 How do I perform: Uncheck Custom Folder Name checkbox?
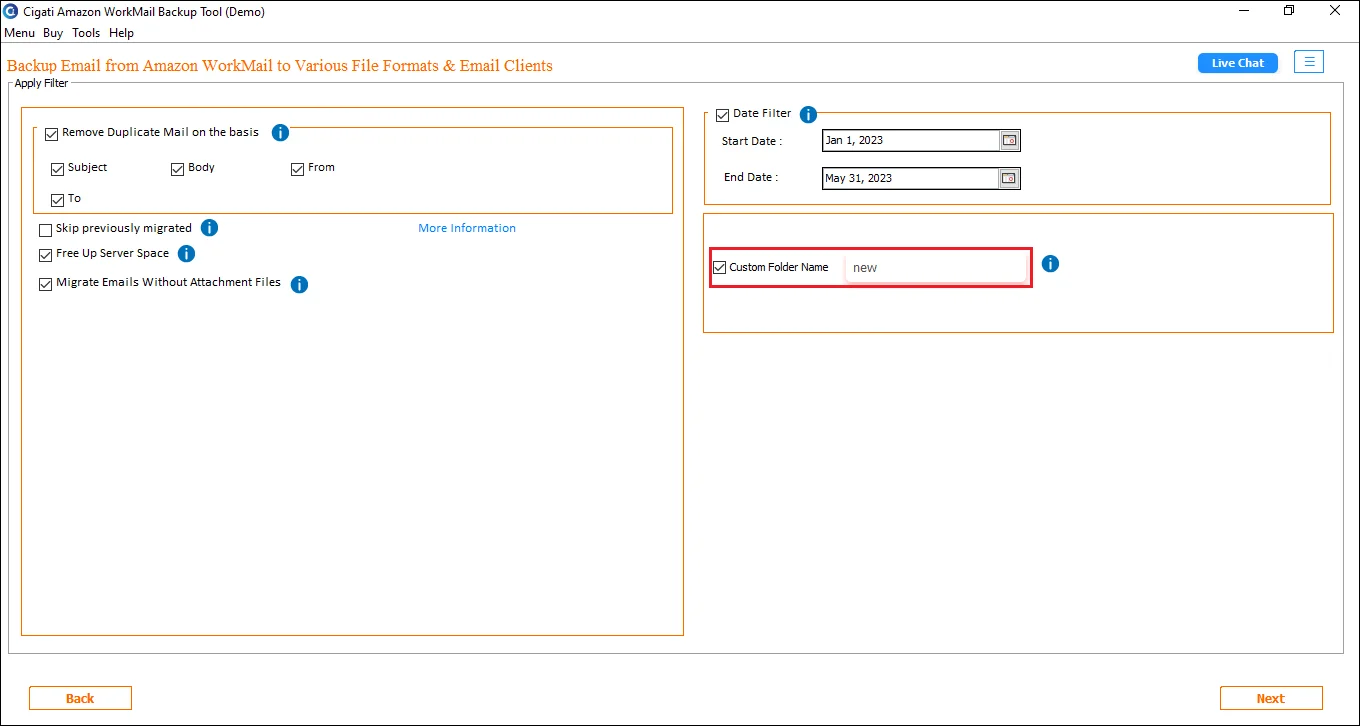pos(719,267)
